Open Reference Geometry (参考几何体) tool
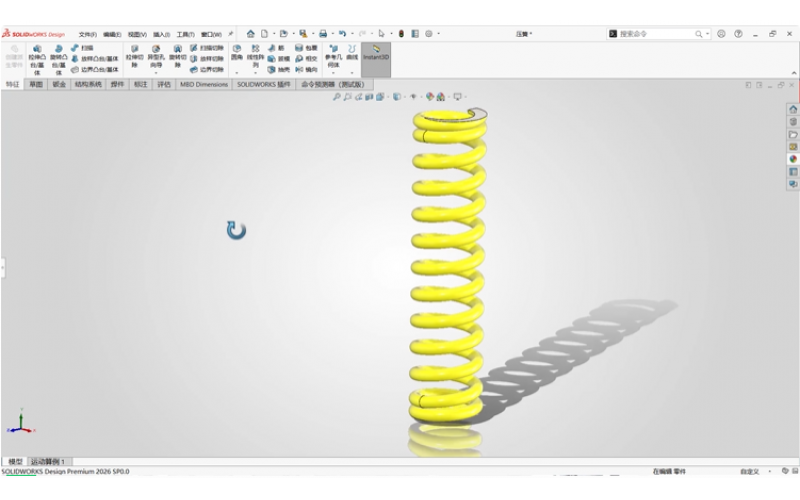800x500 pixels. point(333,56)
